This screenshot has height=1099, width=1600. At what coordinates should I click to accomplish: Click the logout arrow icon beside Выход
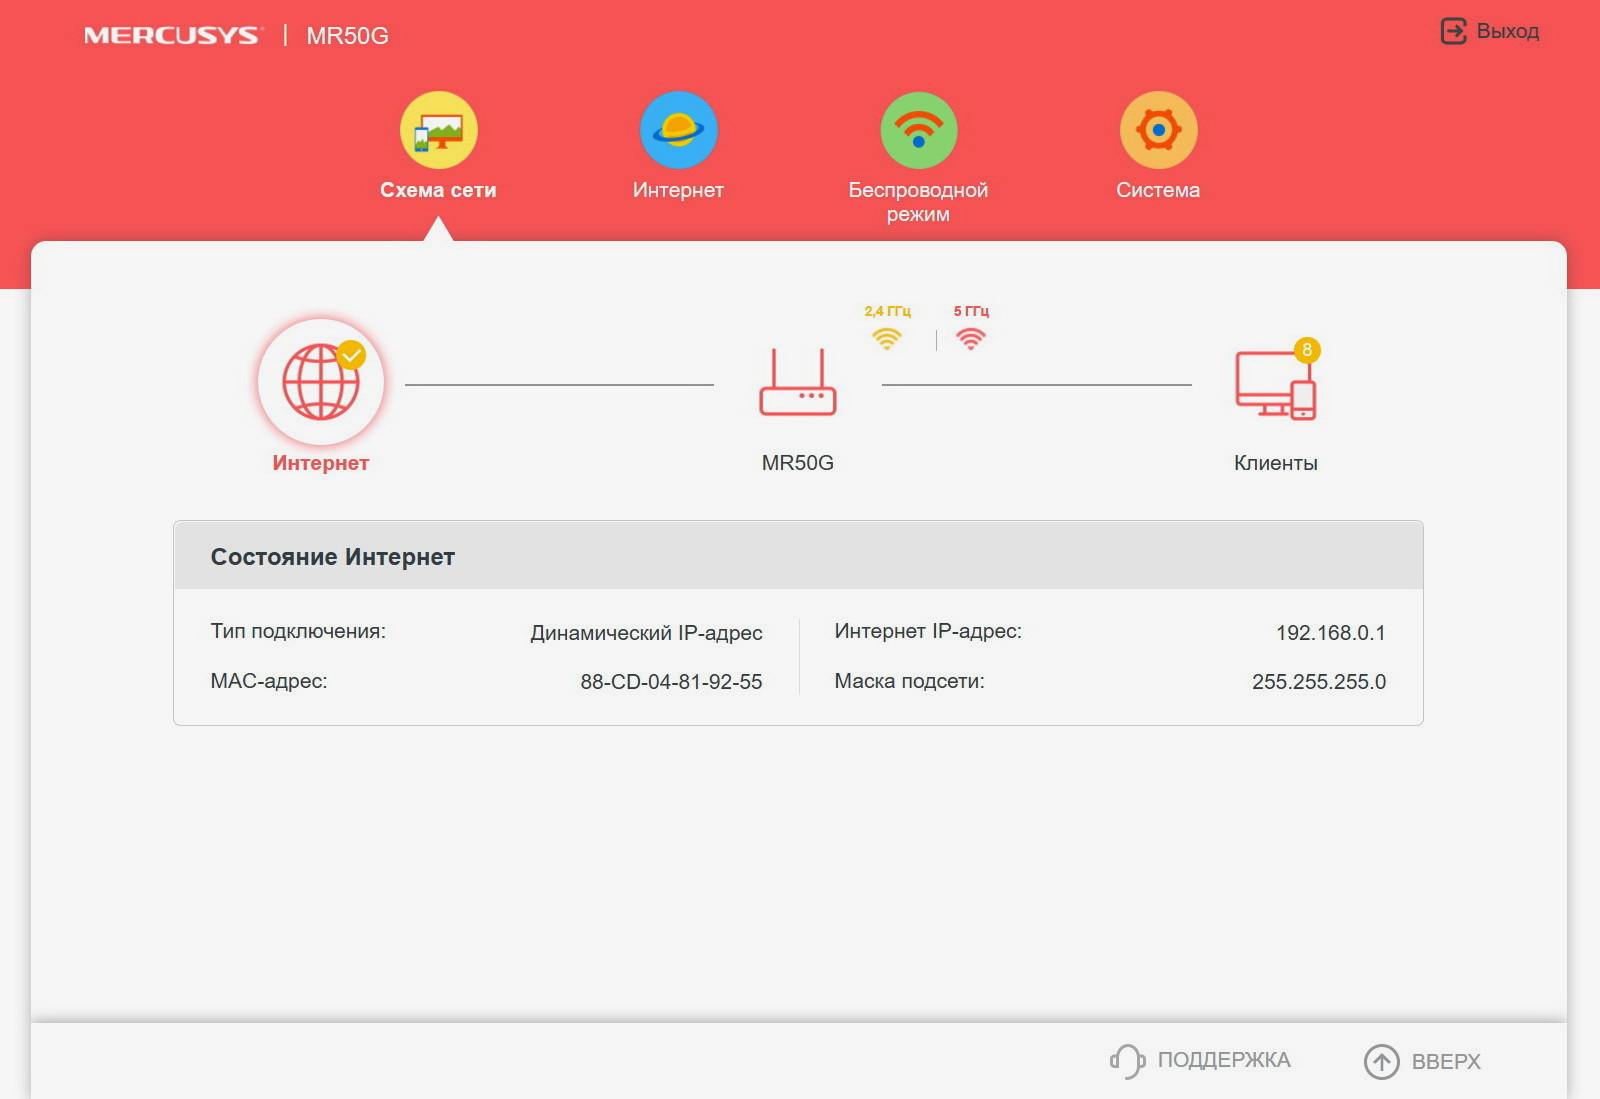(1453, 31)
